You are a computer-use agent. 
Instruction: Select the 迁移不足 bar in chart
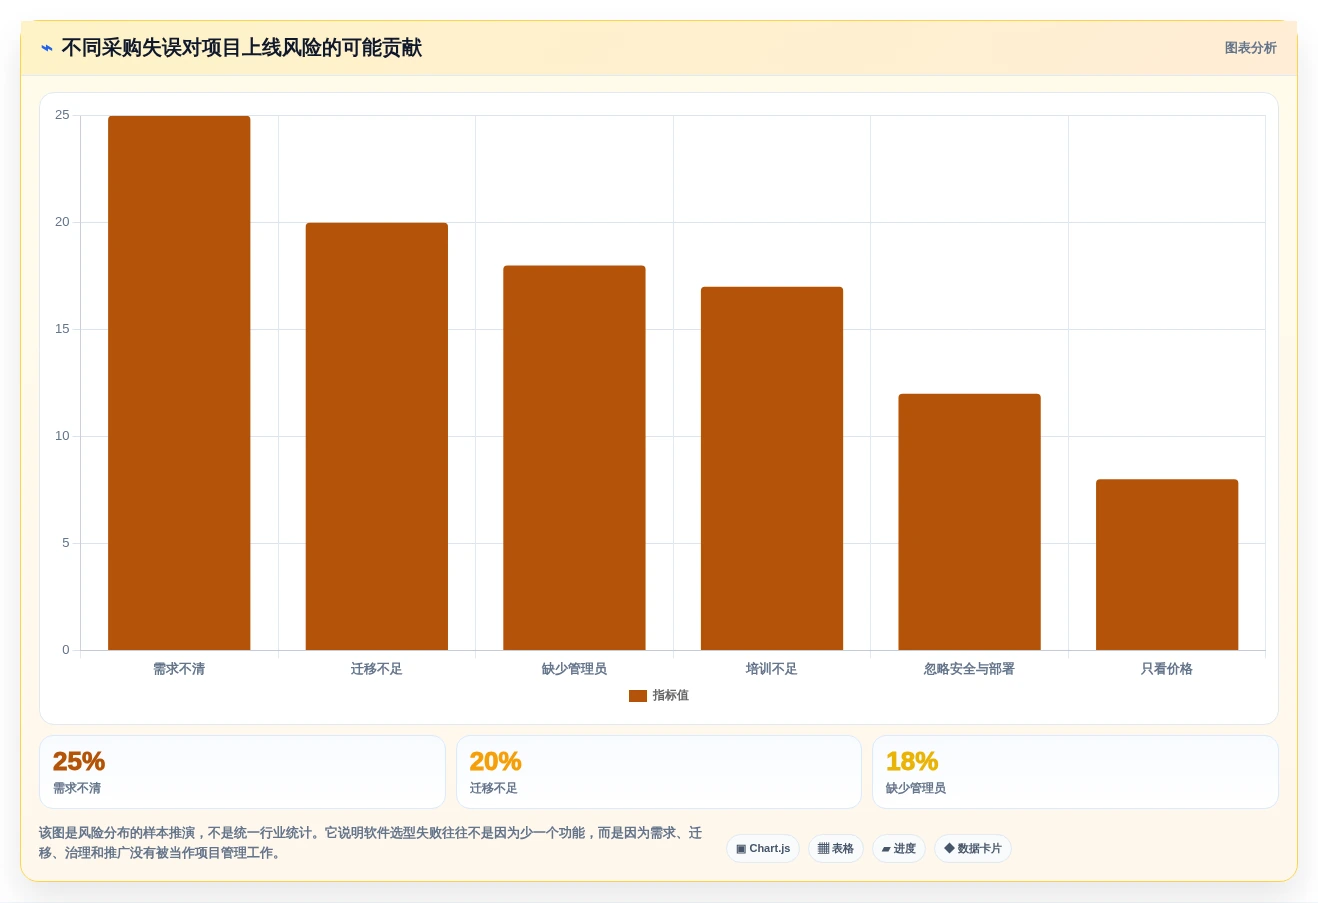coord(377,436)
